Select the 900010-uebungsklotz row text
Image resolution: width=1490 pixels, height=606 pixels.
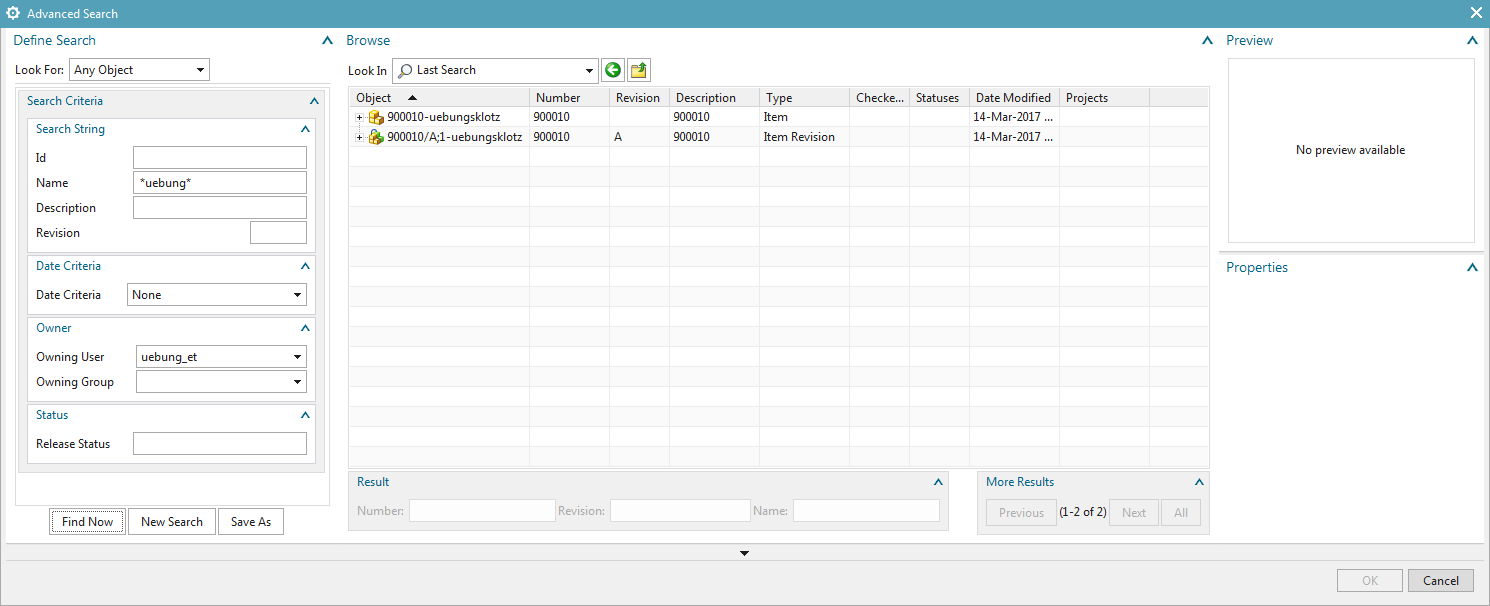(444, 117)
